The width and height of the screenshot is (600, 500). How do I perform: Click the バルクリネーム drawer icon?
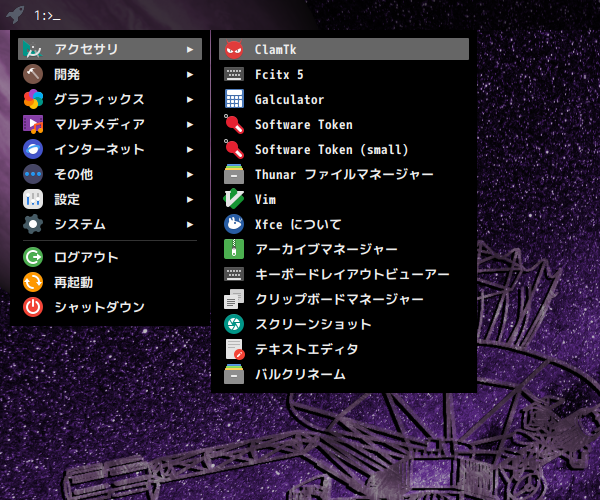[234, 374]
